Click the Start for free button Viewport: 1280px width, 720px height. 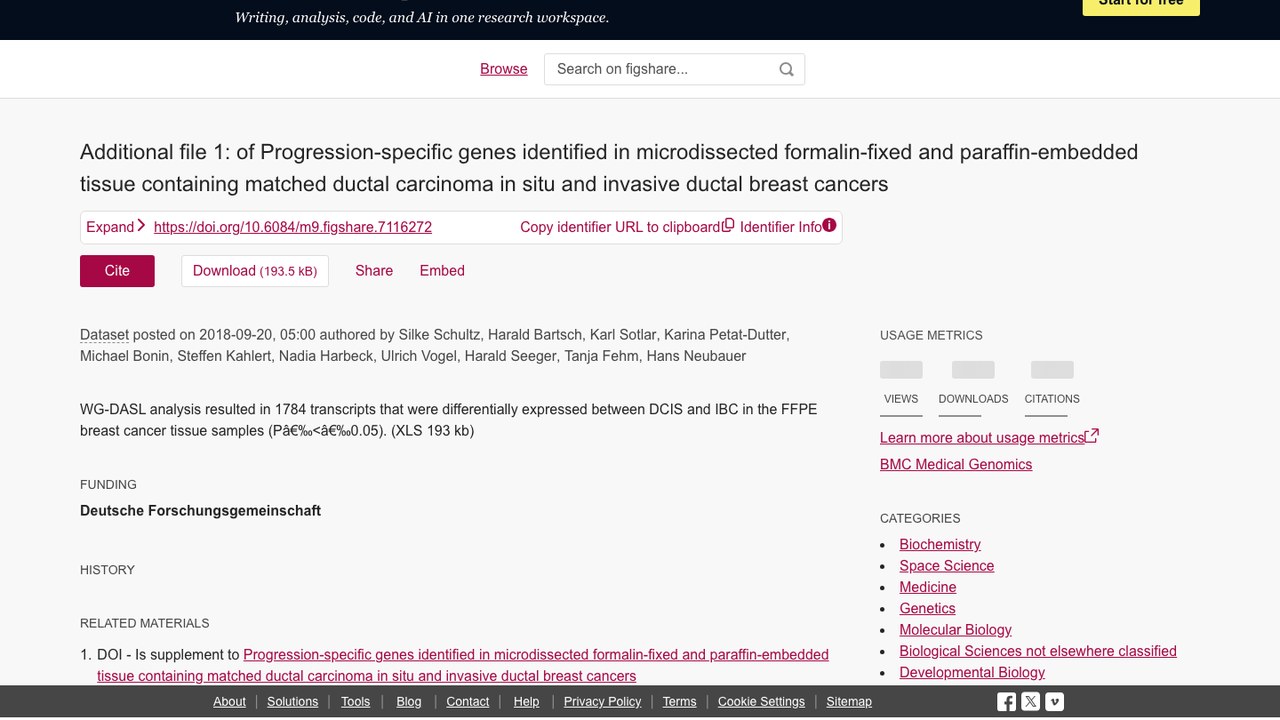(x=1141, y=4)
